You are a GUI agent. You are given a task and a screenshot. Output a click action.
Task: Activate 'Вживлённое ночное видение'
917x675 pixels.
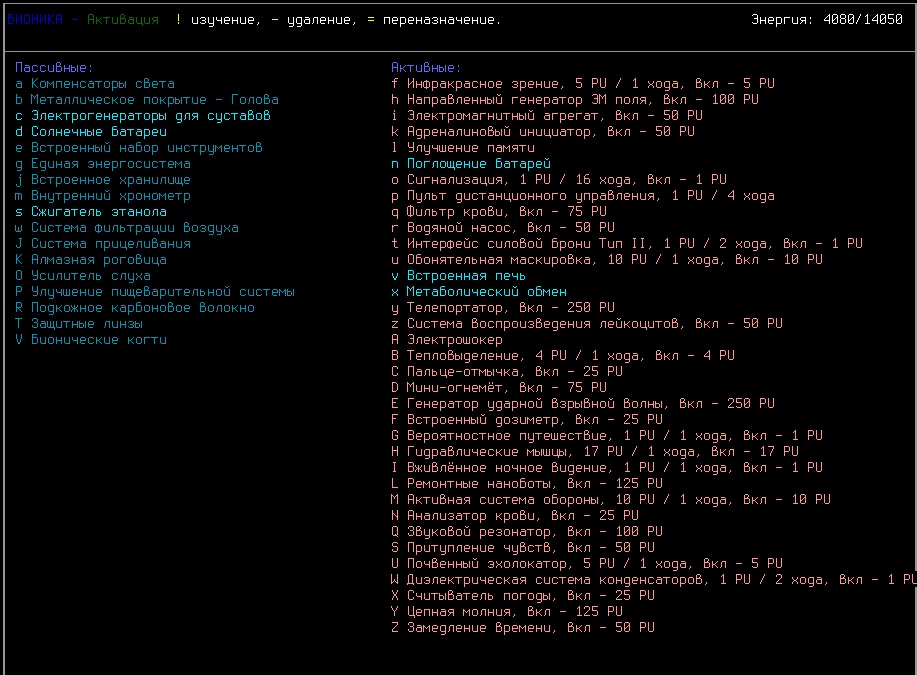(606, 467)
